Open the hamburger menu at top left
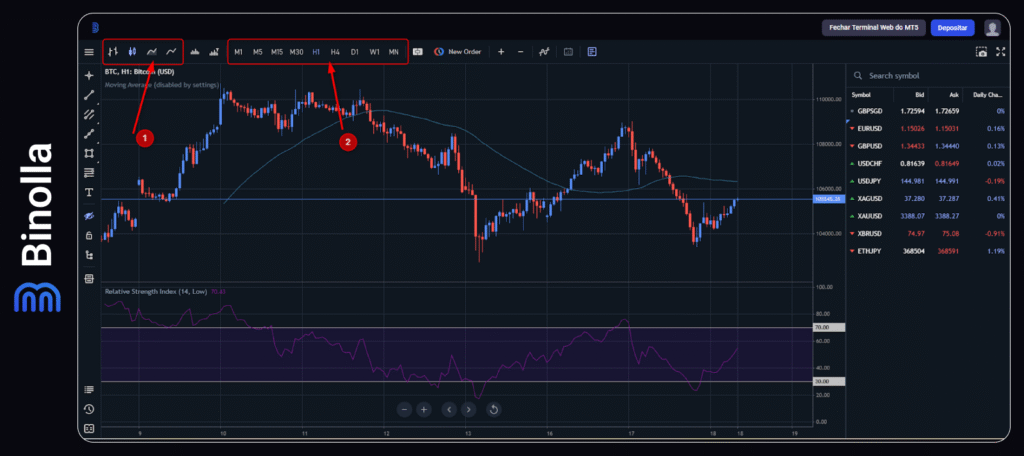Viewport: 1024px width, 456px height. pyautogui.click(x=89, y=51)
